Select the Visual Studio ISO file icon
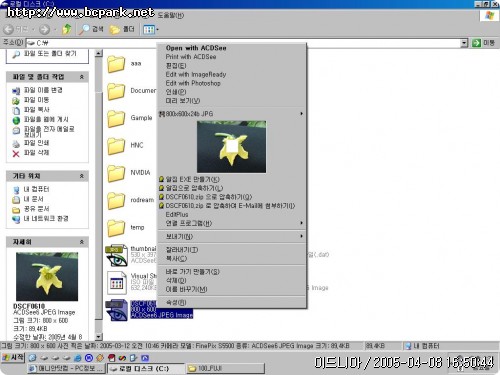 coord(117,283)
